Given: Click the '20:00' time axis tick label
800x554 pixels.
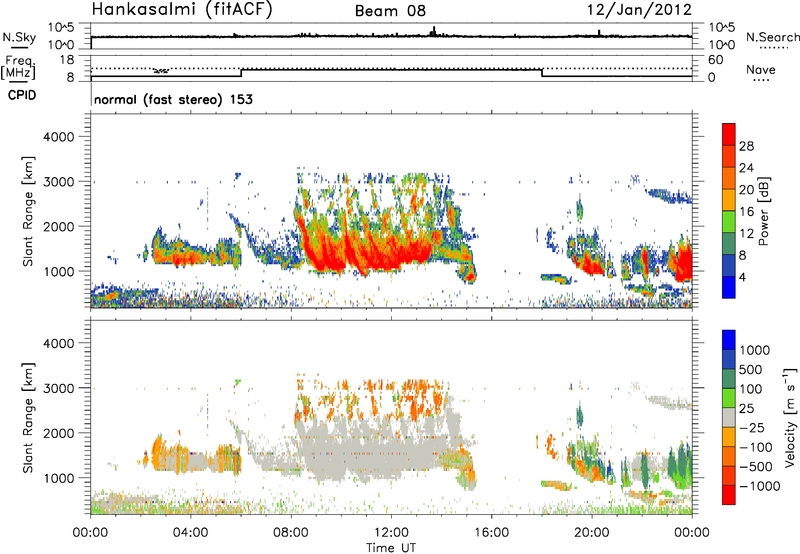Looking at the screenshot, I should (591, 533).
